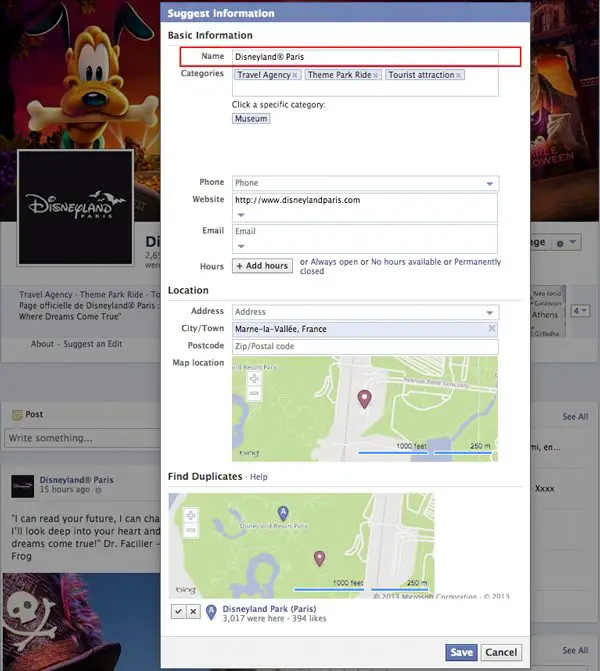Focus the Name field containing Disneyland® Paris
The image size is (600, 671).
[365, 57]
